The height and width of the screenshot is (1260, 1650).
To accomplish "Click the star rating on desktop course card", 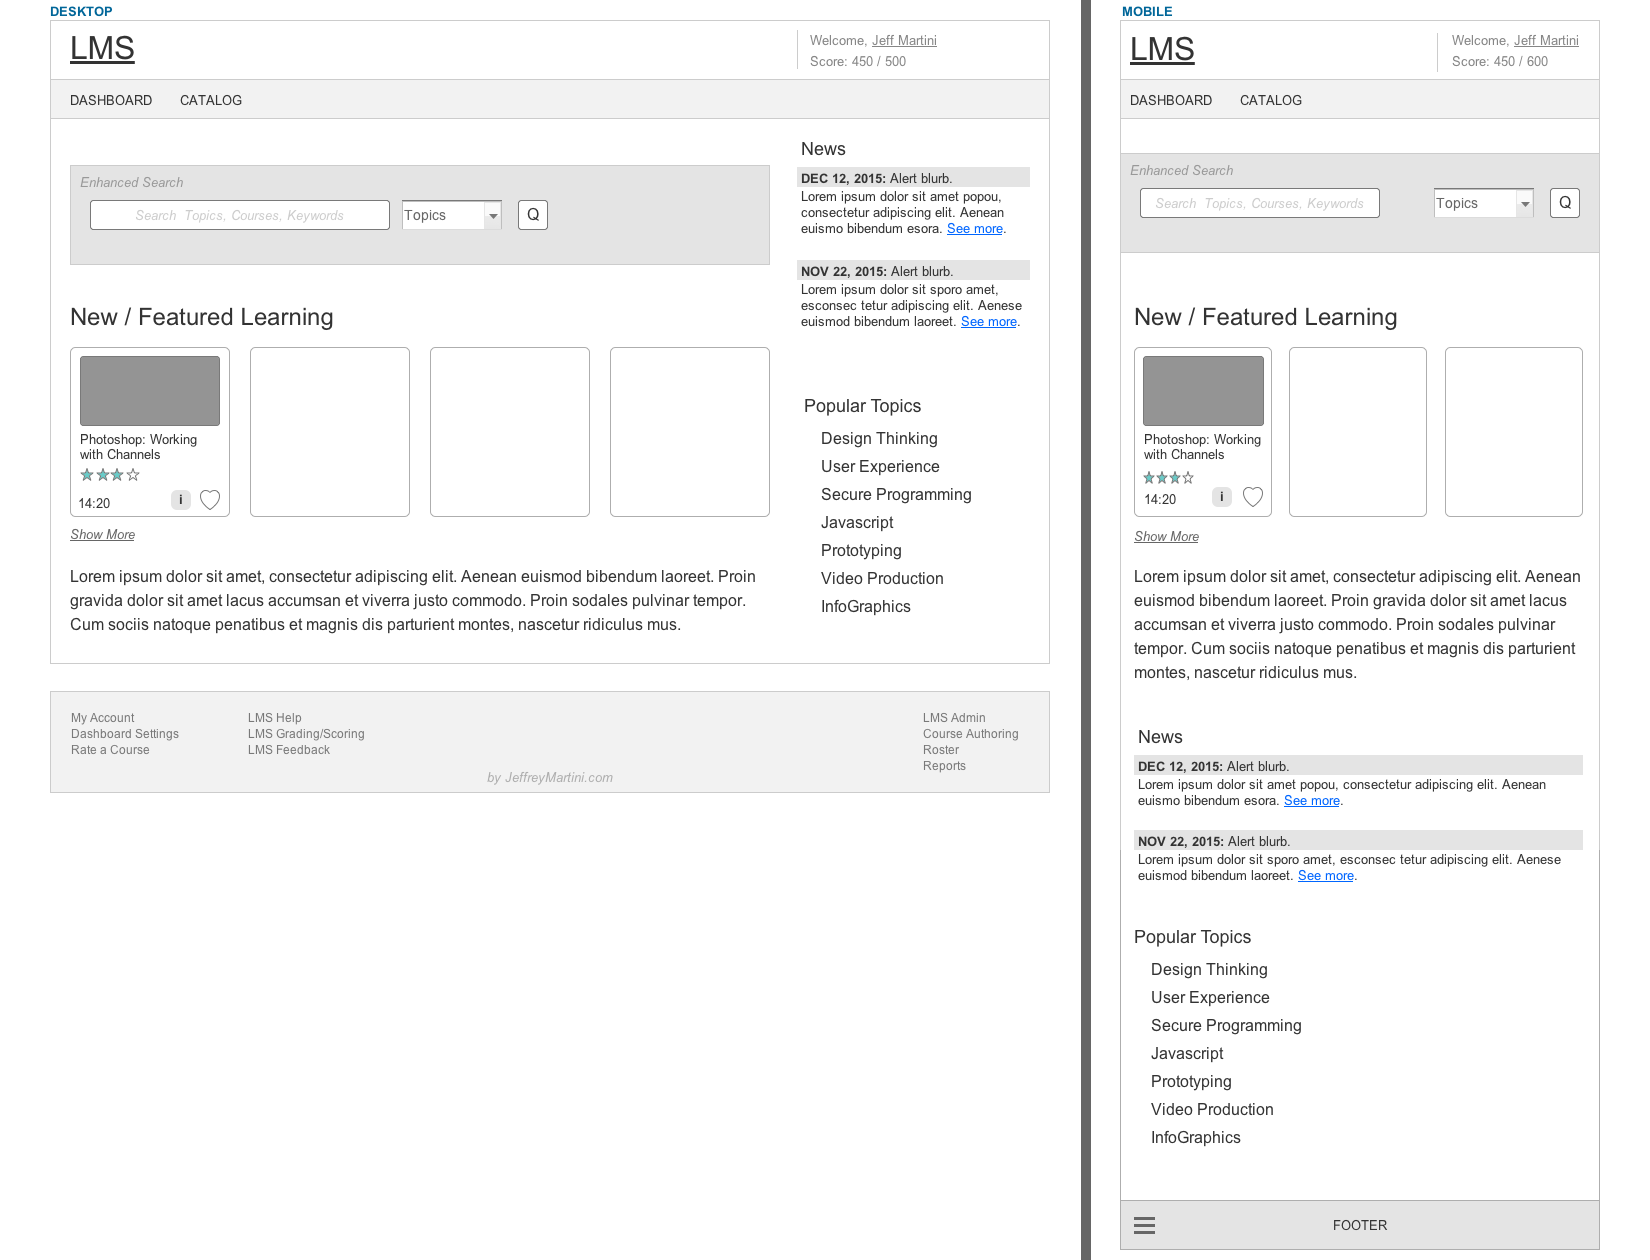I will click(x=110, y=475).
